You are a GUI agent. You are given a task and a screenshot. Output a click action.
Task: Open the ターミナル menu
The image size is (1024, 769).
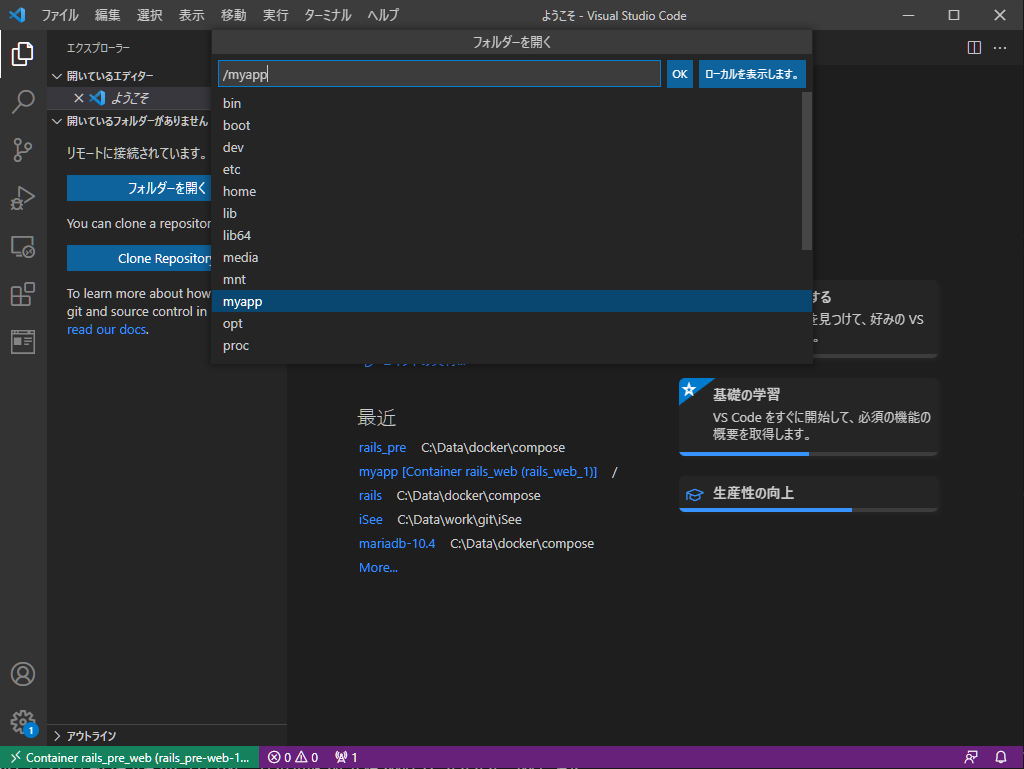(328, 15)
